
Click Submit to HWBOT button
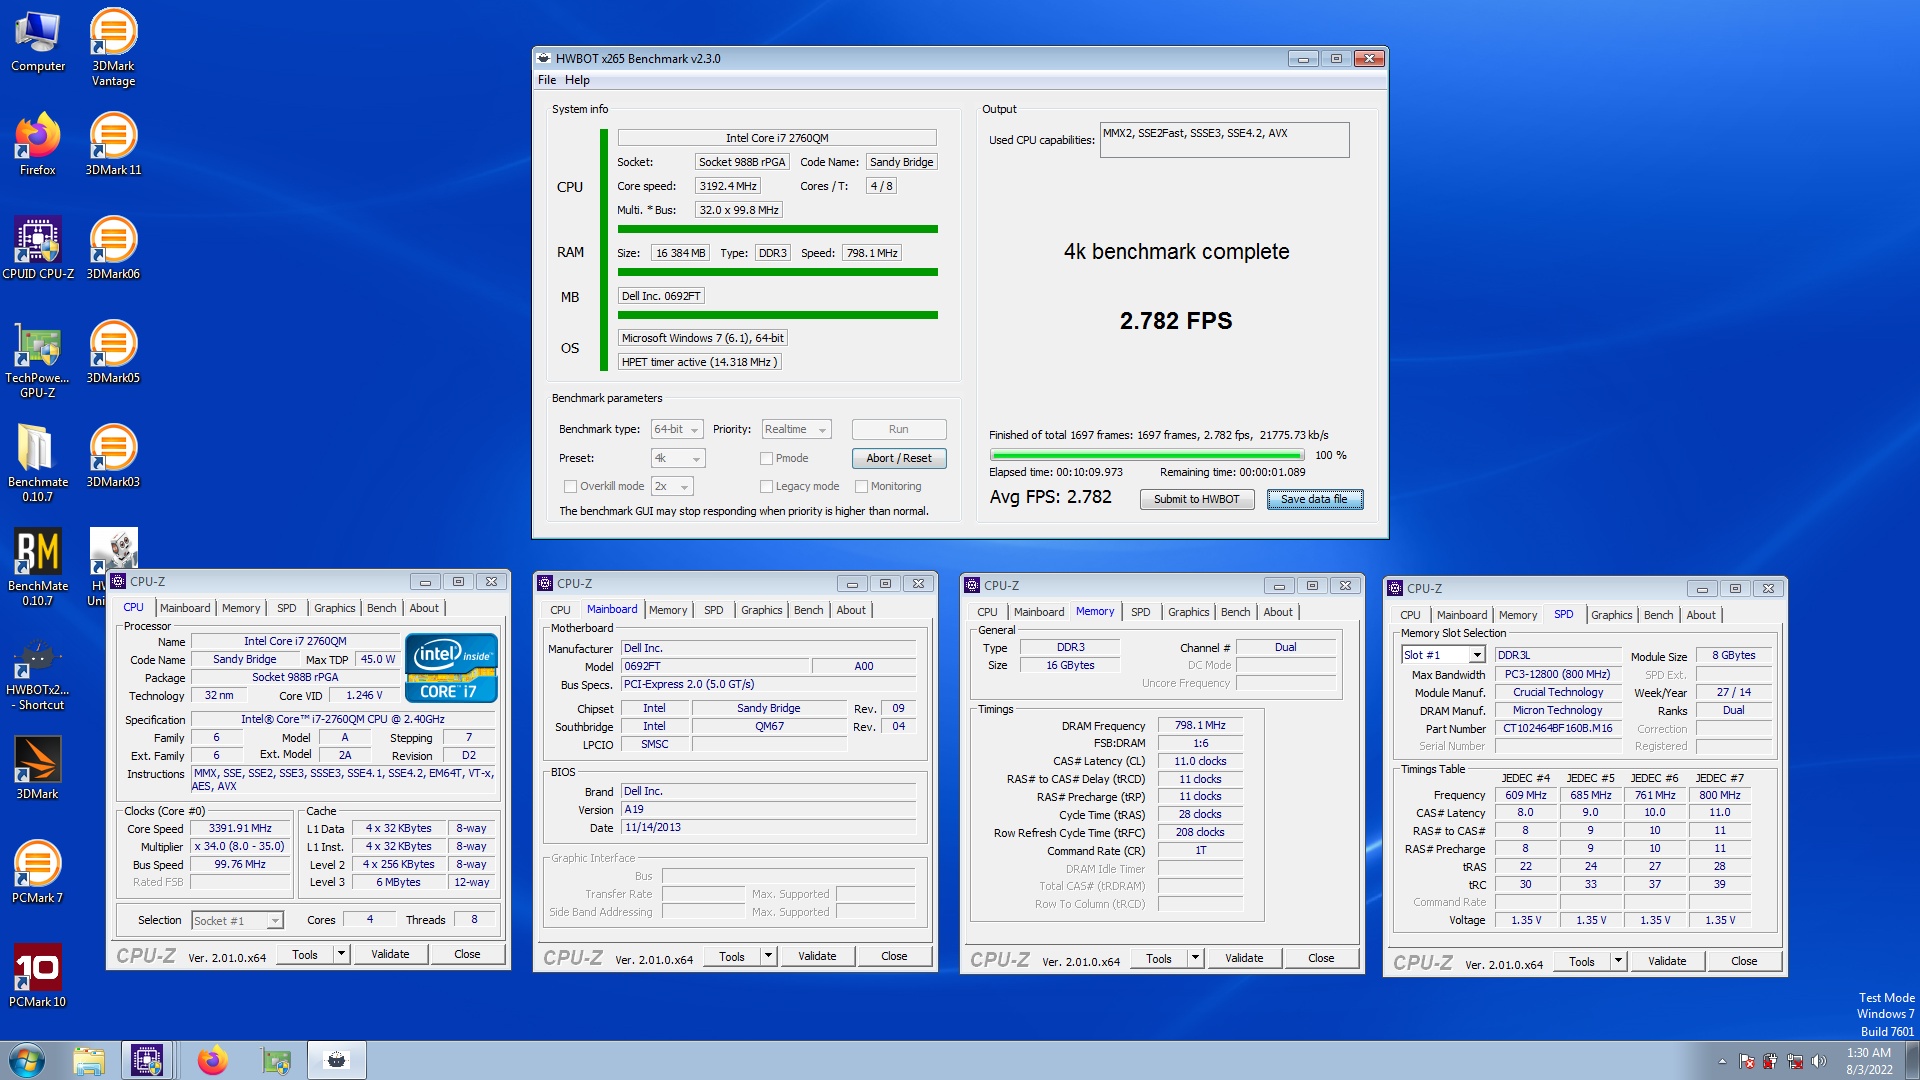(1196, 499)
